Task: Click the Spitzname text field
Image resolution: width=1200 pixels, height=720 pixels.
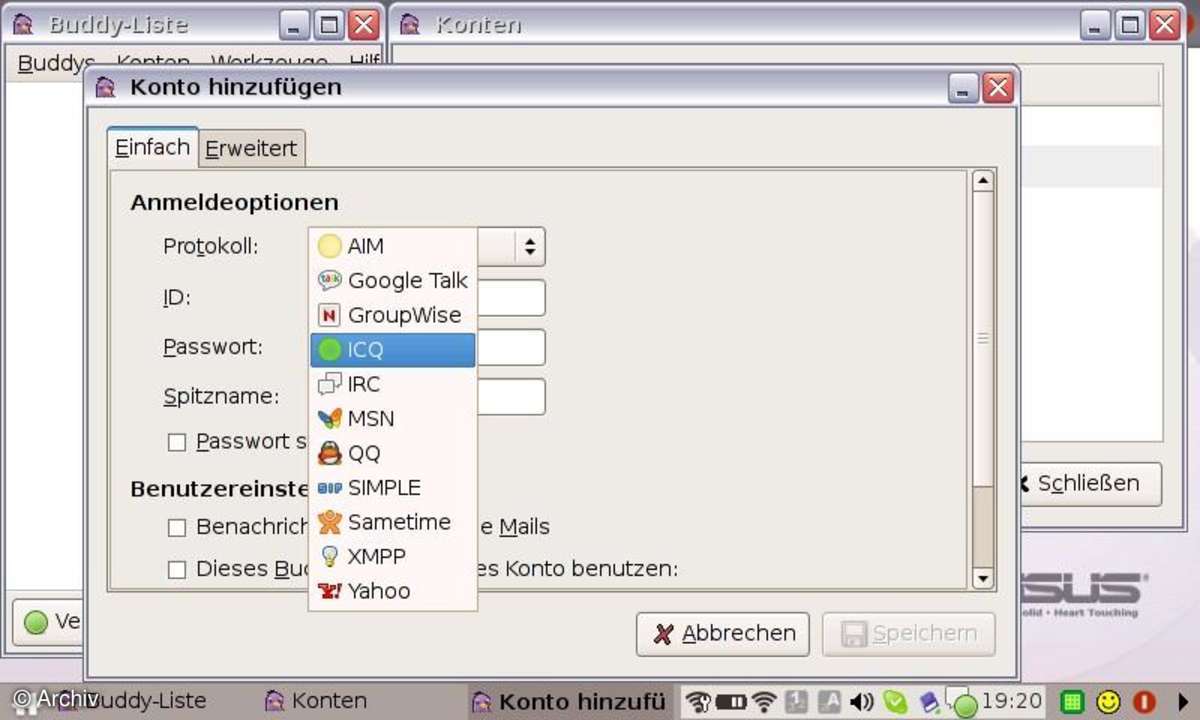Action: pos(510,397)
